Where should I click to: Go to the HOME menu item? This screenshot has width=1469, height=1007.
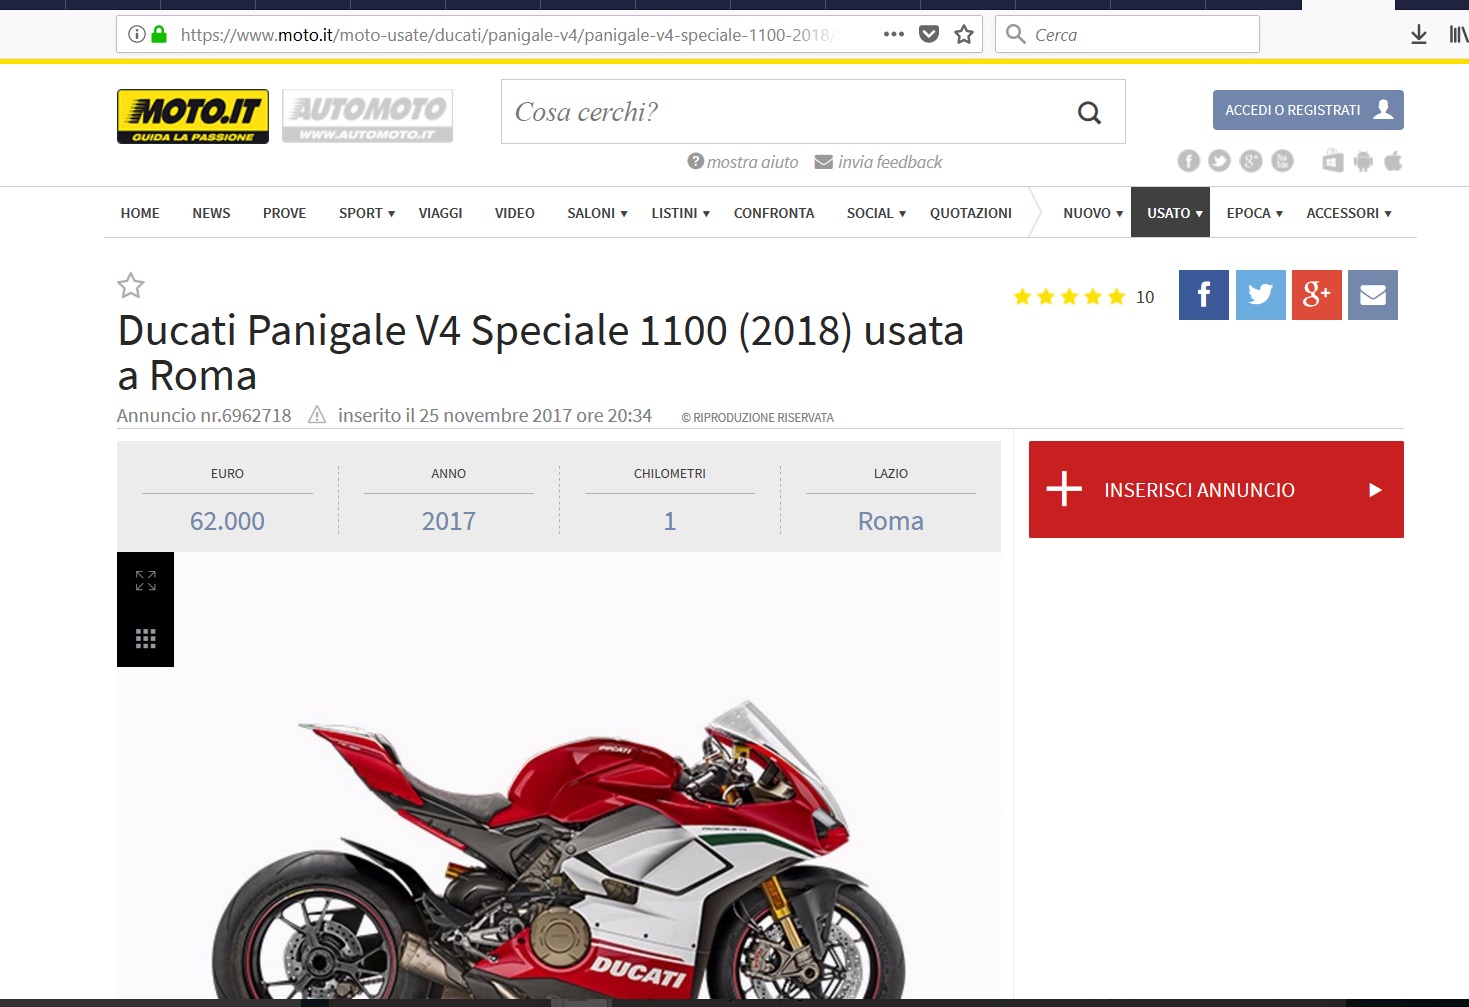[x=140, y=213]
